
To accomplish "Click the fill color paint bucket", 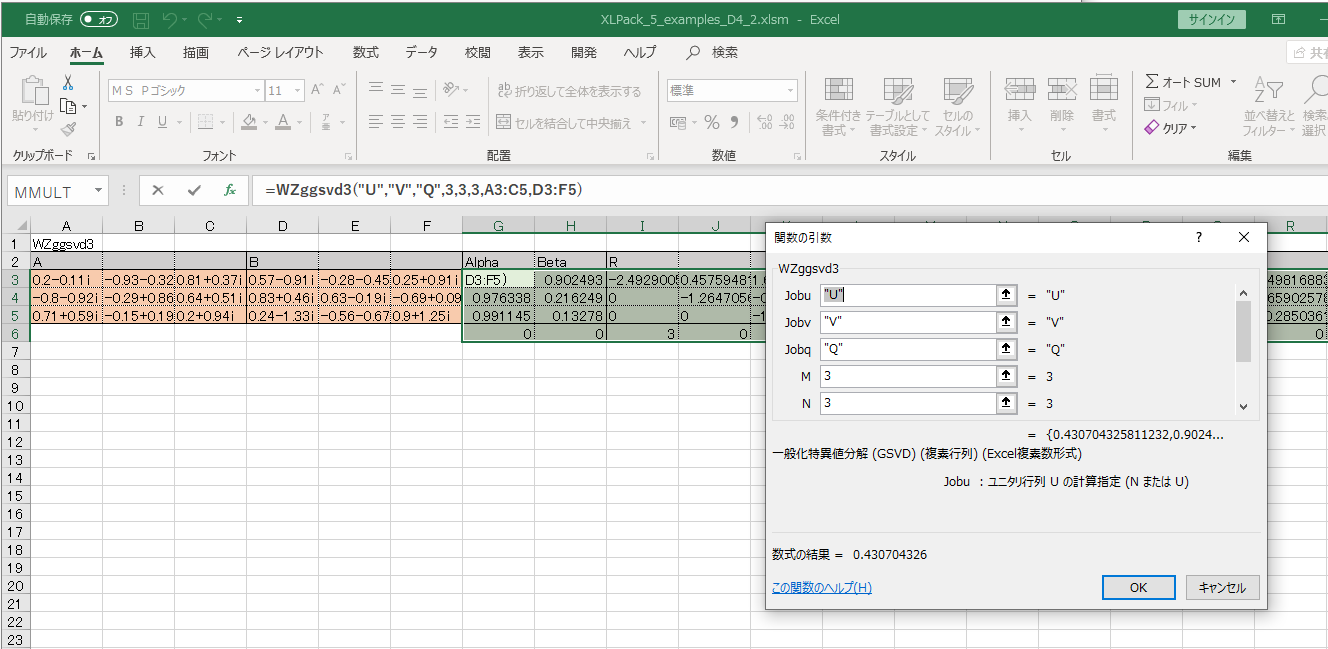I will pyautogui.click(x=249, y=122).
